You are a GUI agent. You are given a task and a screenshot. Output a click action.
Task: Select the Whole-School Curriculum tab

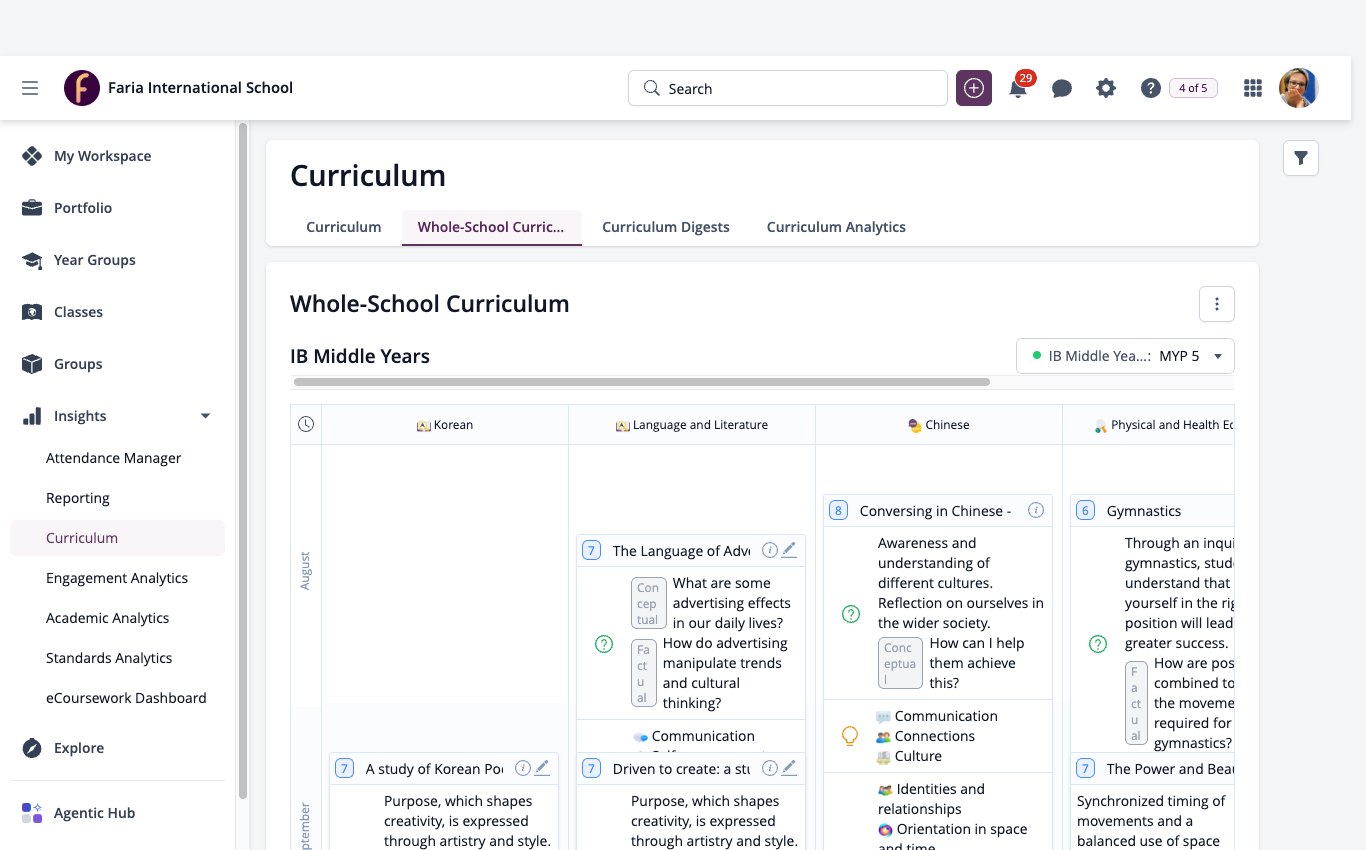[x=491, y=227]
